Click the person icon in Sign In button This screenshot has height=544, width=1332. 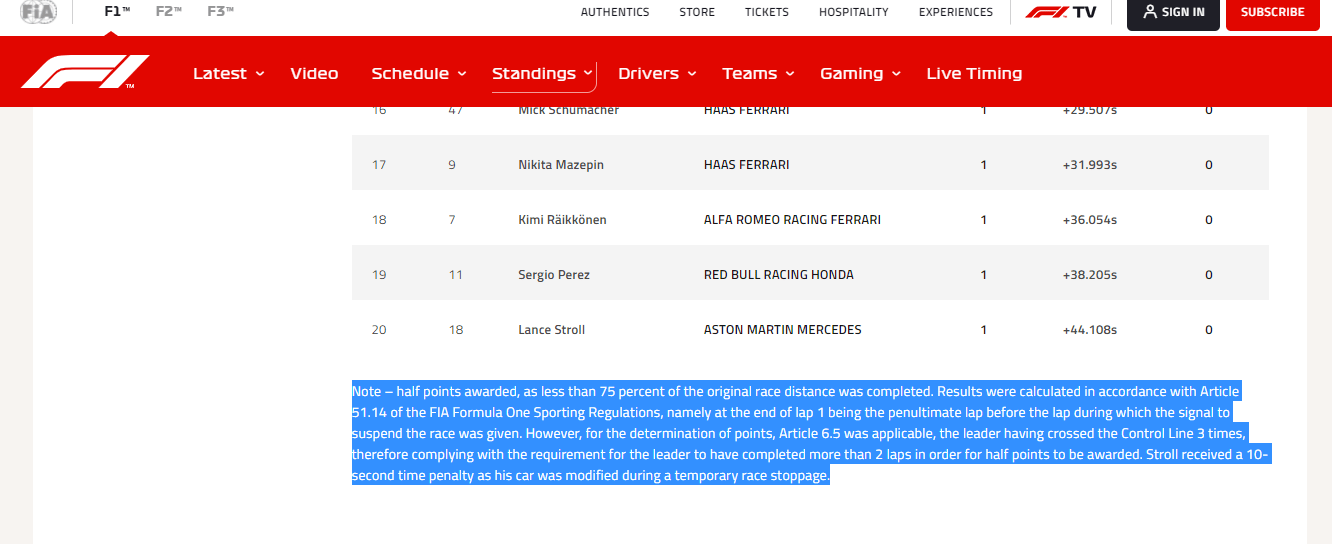click(1150, 12)
